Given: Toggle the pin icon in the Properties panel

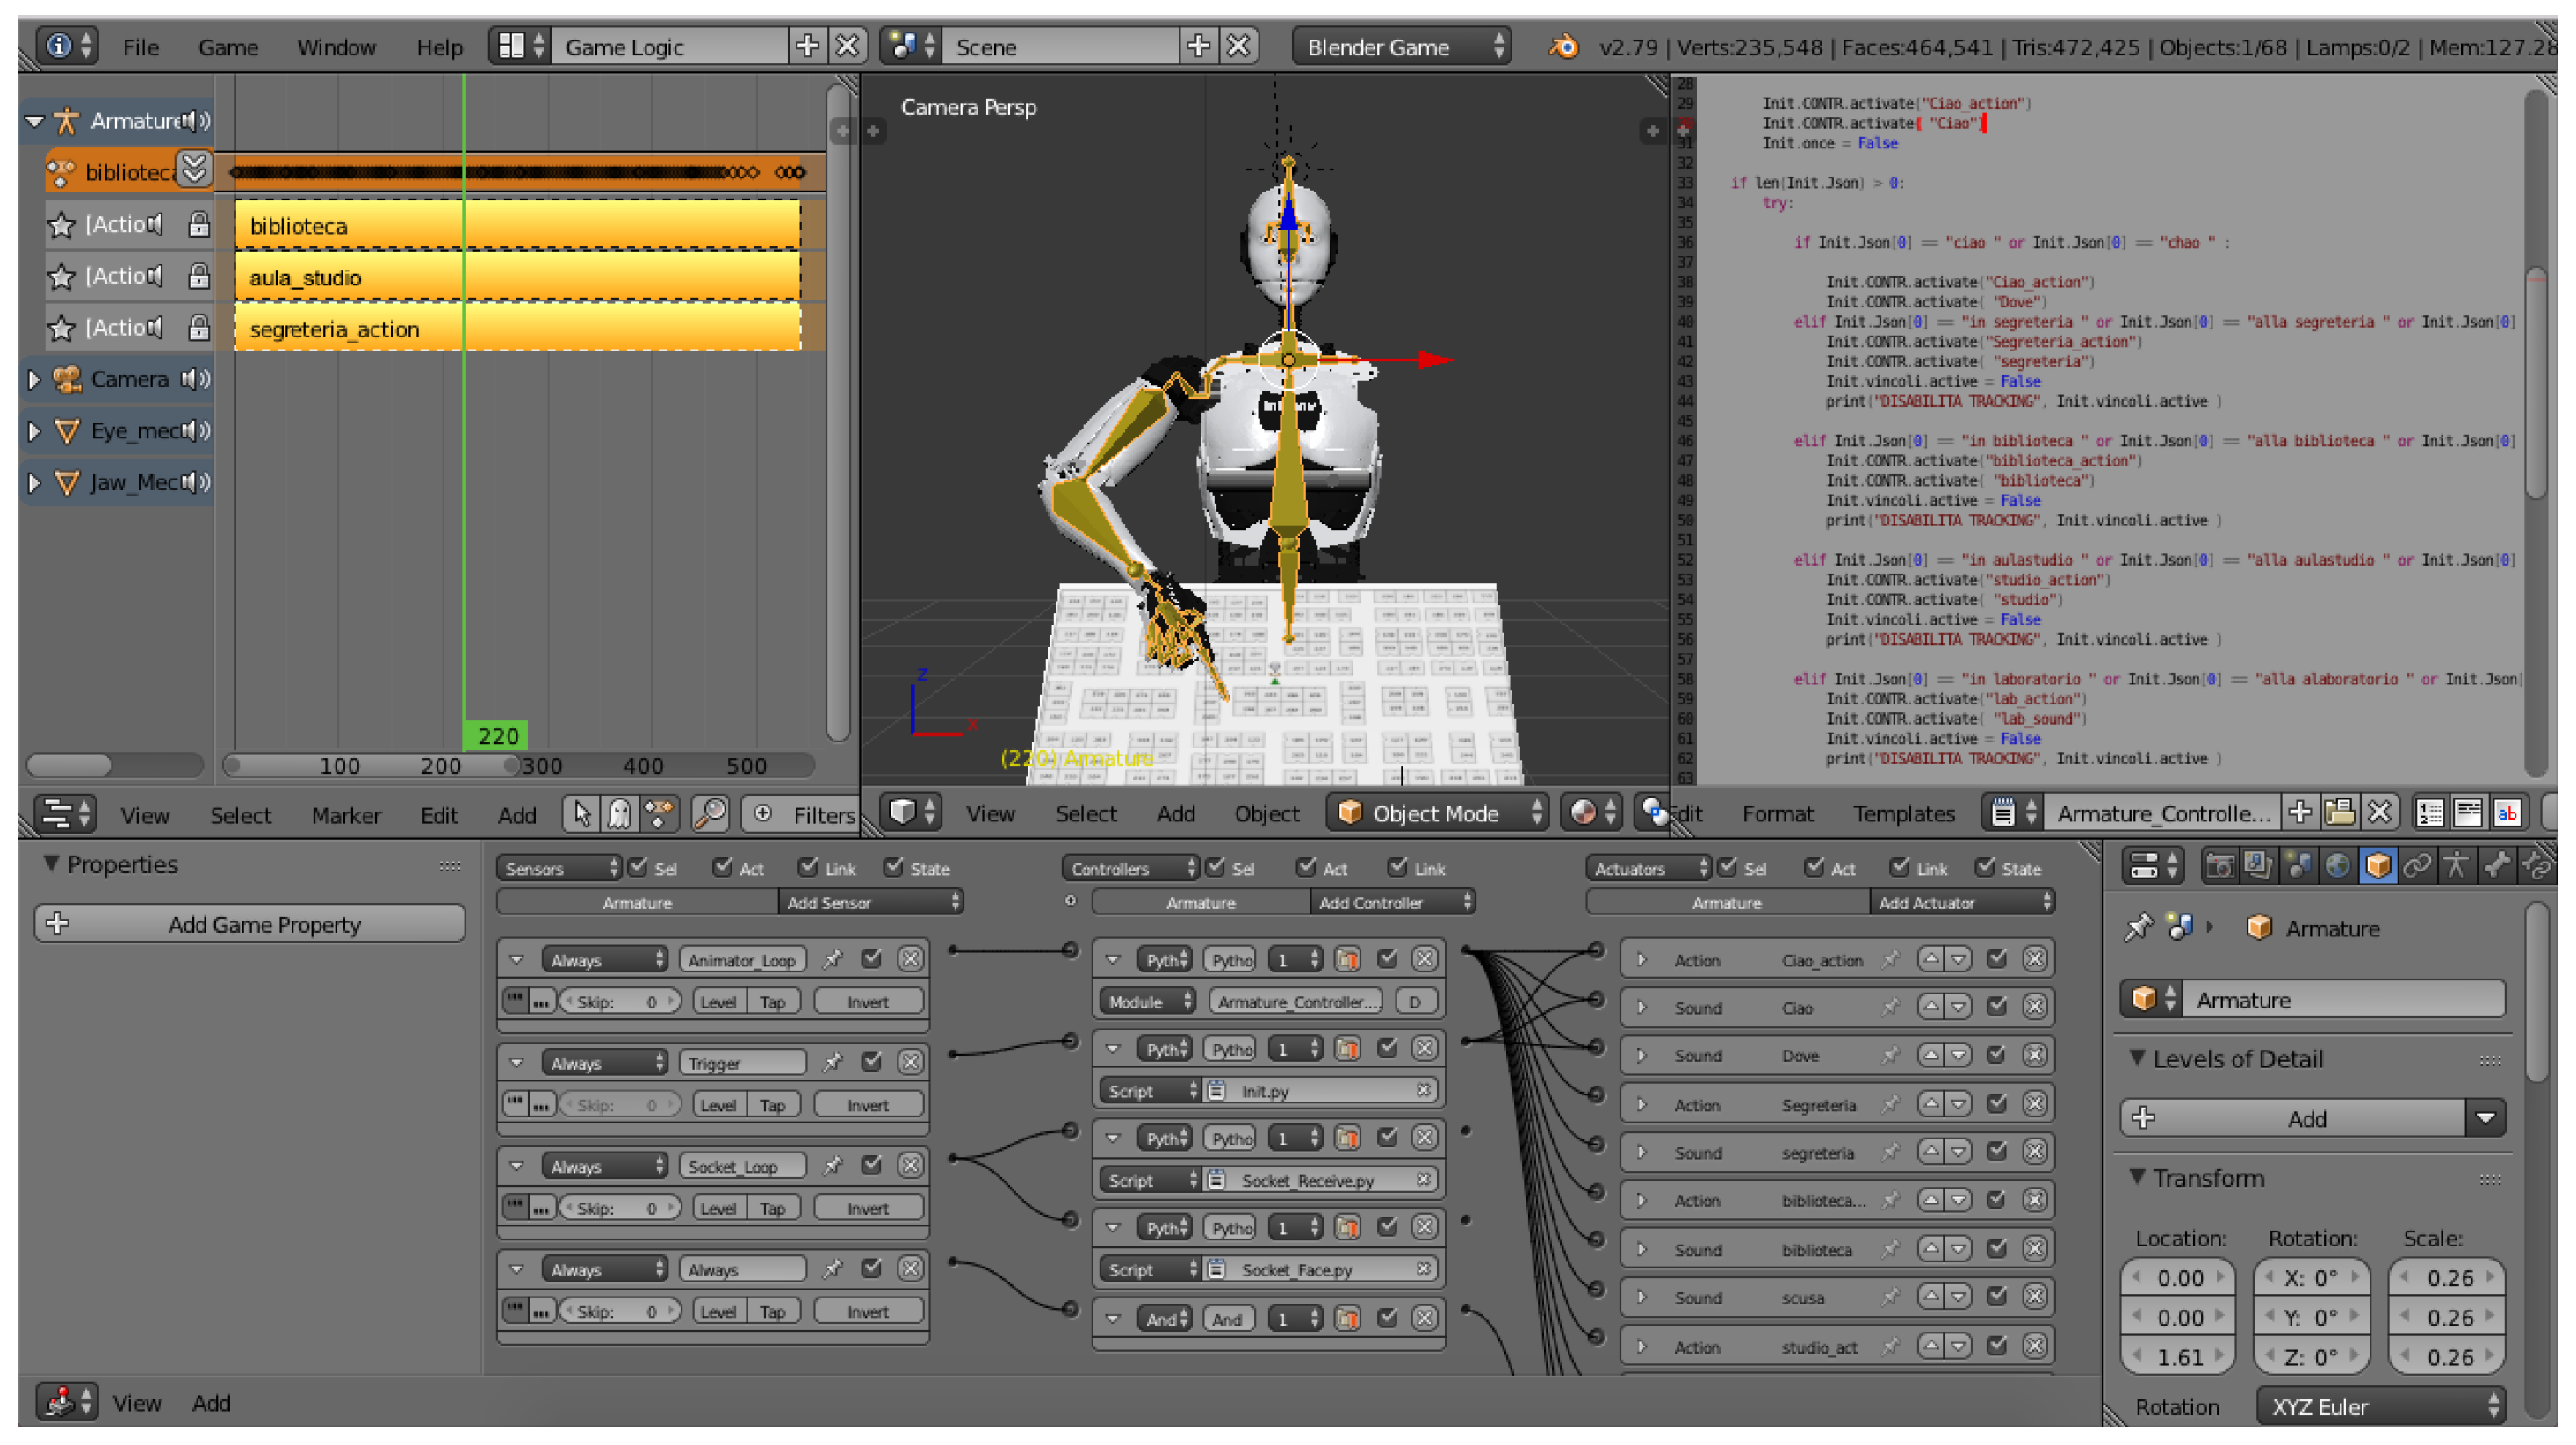Looking at the screenshot, I should pyautogui.click(x=2140, y=927).
